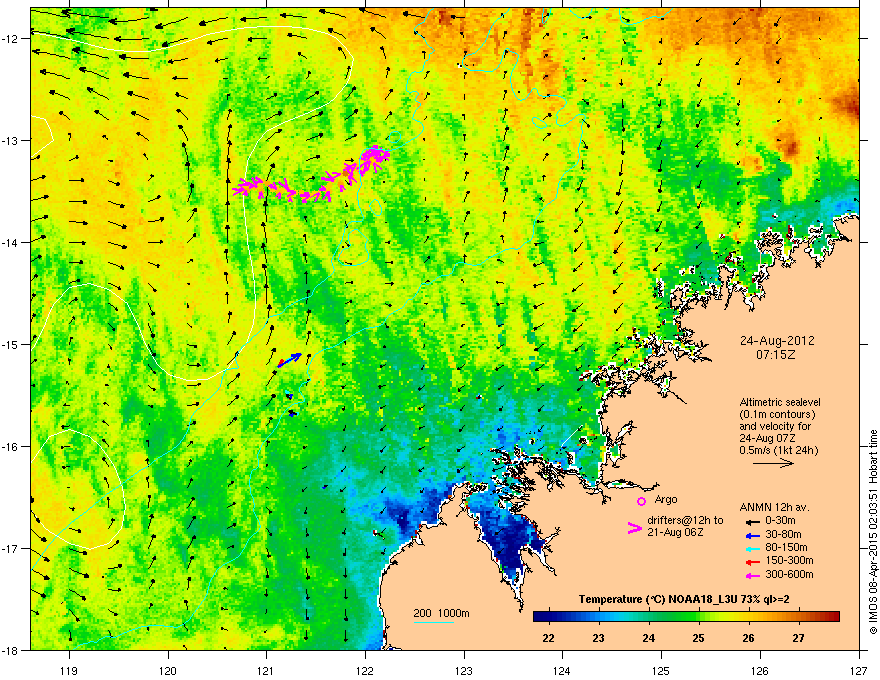
Task: Click the '(0.1m contours)' legend line
Action: click(777, 415)
